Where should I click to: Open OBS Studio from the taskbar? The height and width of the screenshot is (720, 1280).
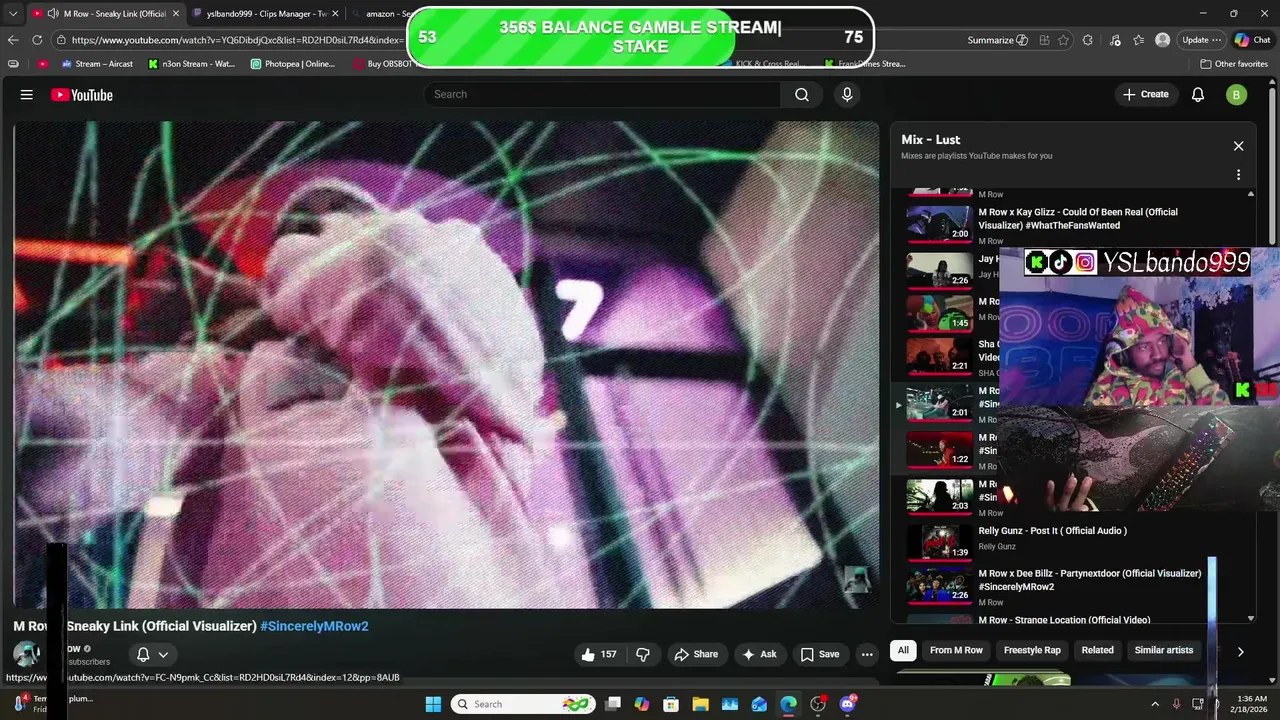point(818,704)
